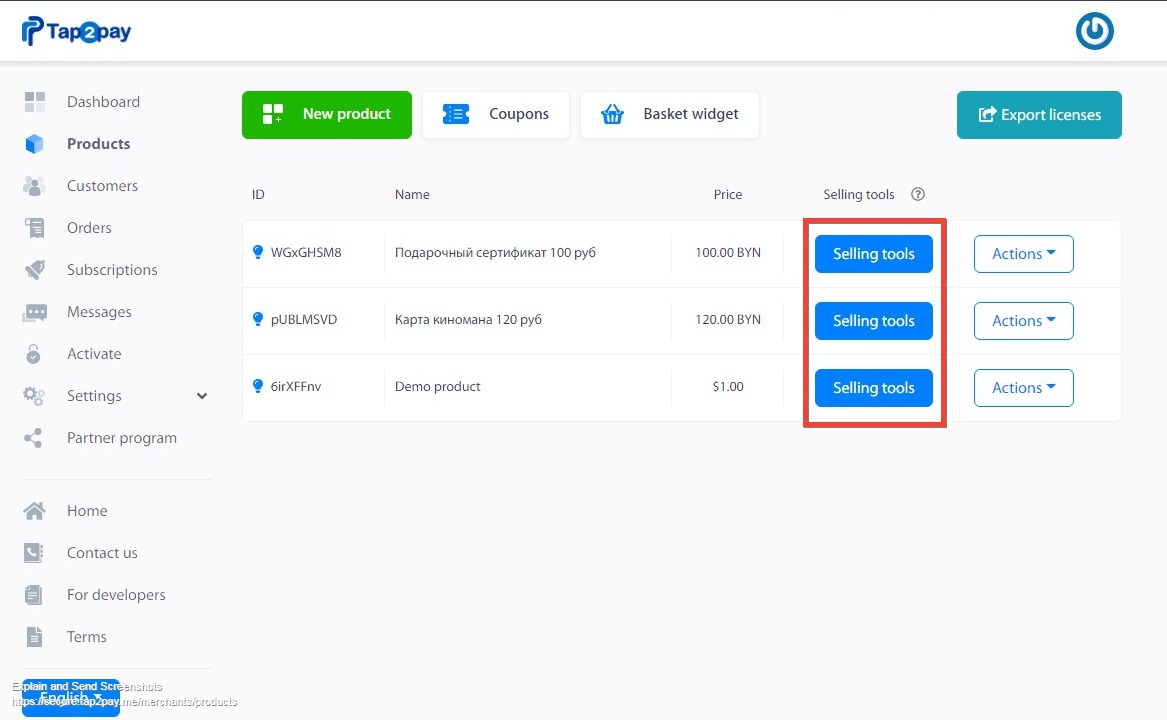Click the Orders sidebar icon
The width and height of the screenshot is (1167, 720).
[x=35, y=227]
